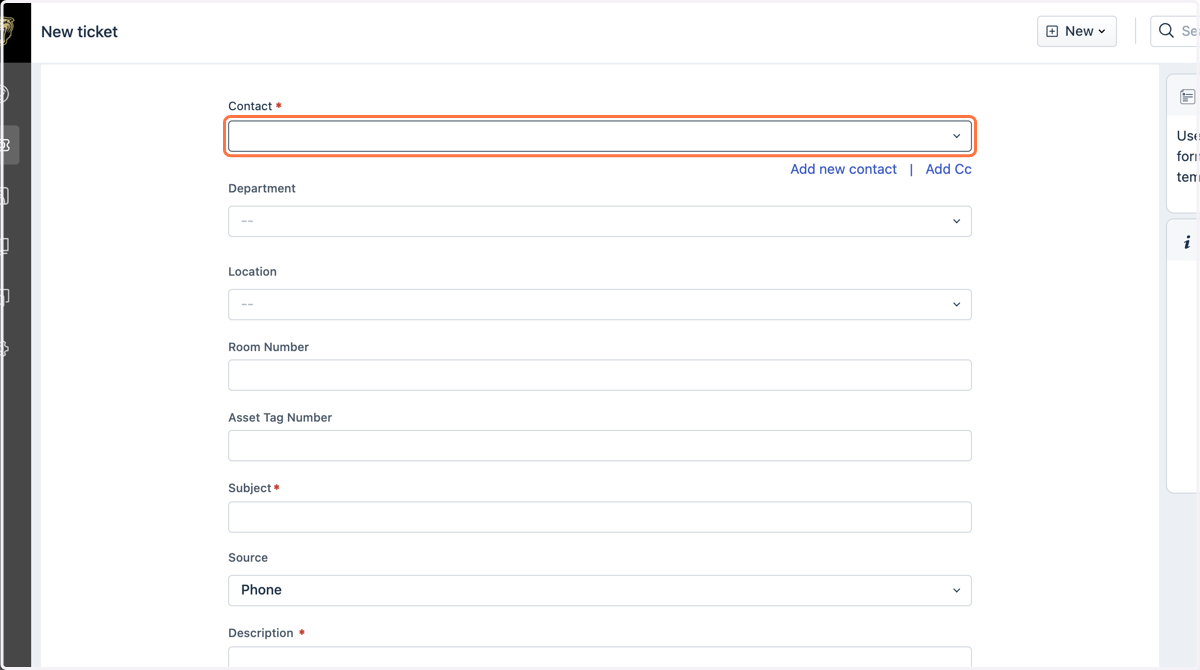Viewport: 1200px width, 670px height.
Task: Focus the Subject field
Action: point(600,517)
